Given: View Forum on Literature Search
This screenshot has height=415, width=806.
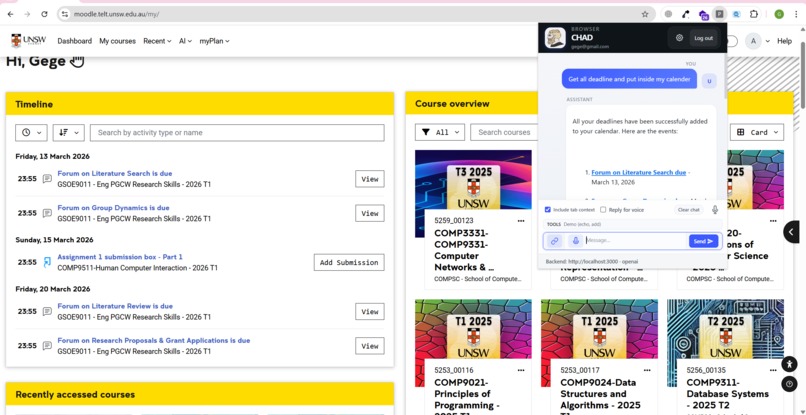Looking at the screenshot, I should (370, 179).
